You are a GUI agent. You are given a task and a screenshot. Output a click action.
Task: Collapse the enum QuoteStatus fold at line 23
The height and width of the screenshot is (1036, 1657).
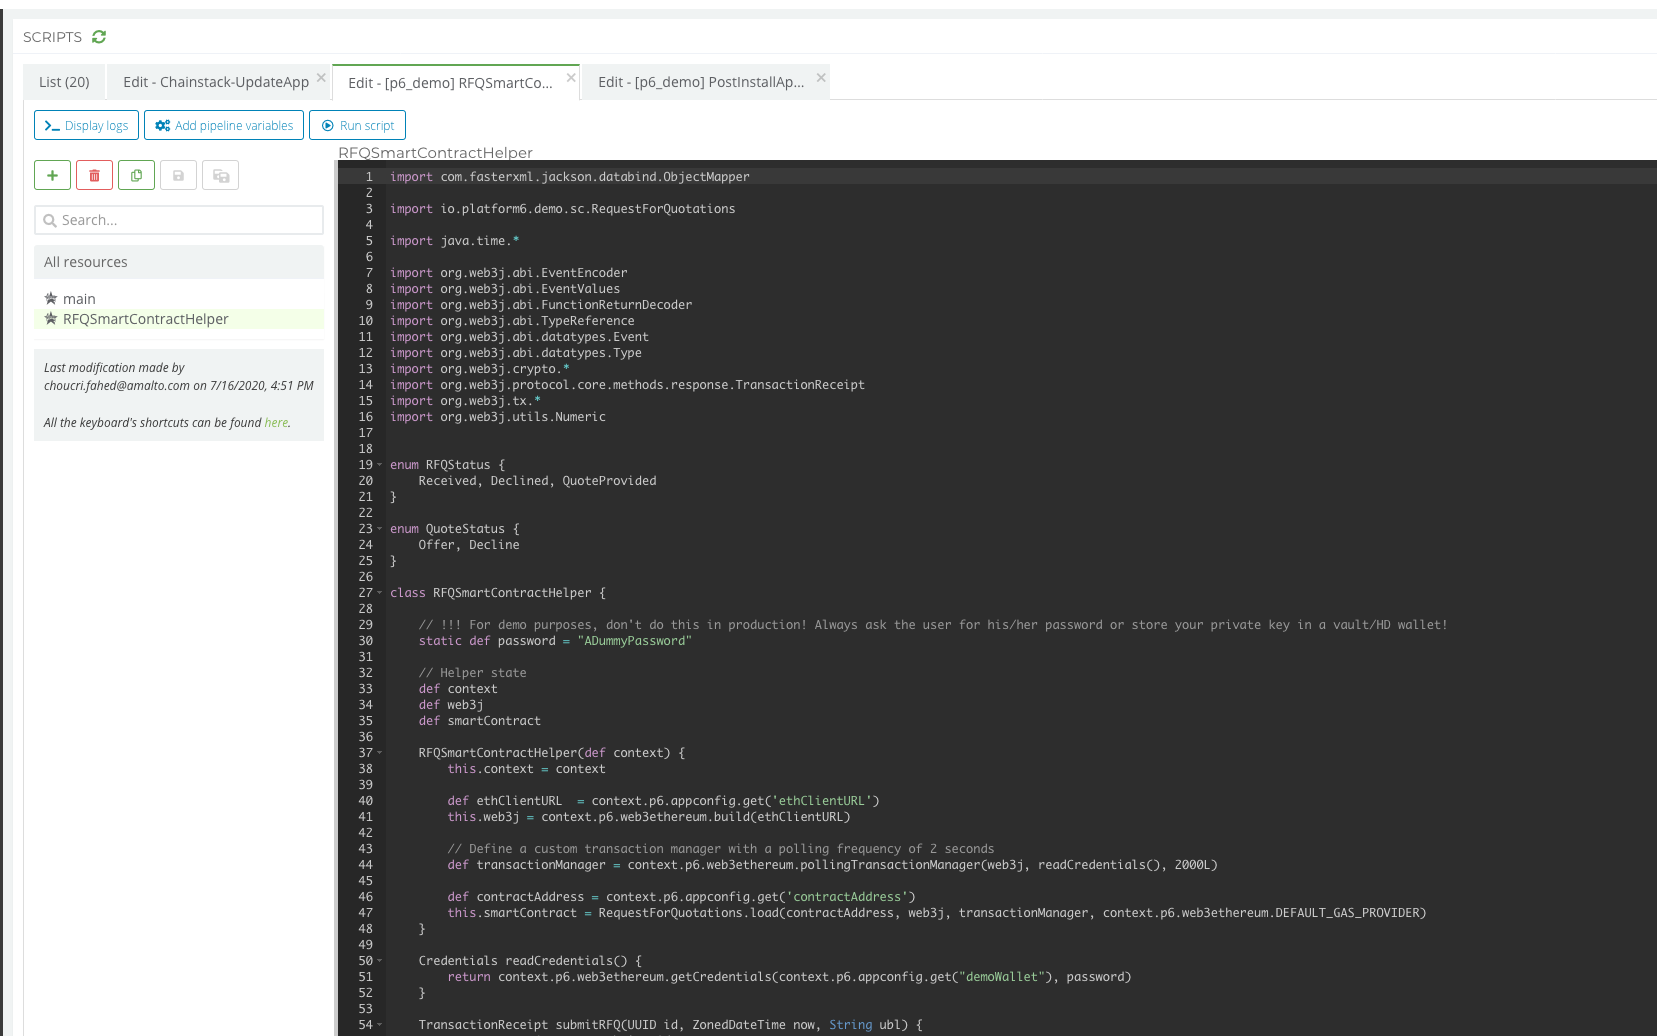[x=380, y=529]
